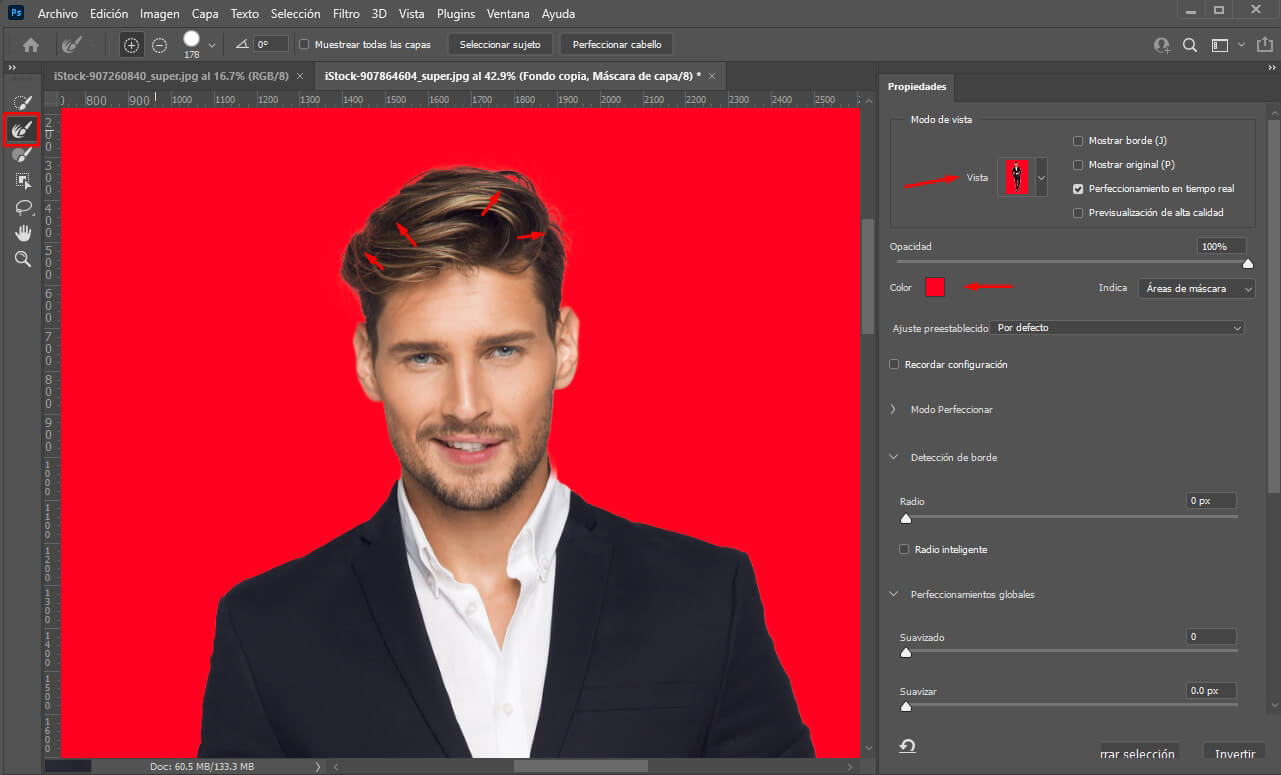Select the Refine Edge Brush tool
The height and width of the screenshot is (775, 1281).
(22, 129)
